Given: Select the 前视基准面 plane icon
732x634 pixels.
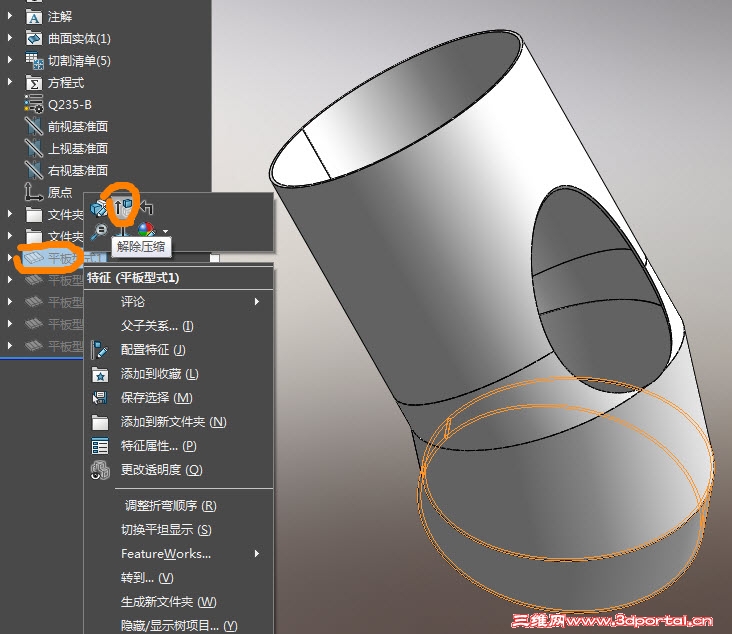Looking at the screenshot, I should [x=34, y=127].
